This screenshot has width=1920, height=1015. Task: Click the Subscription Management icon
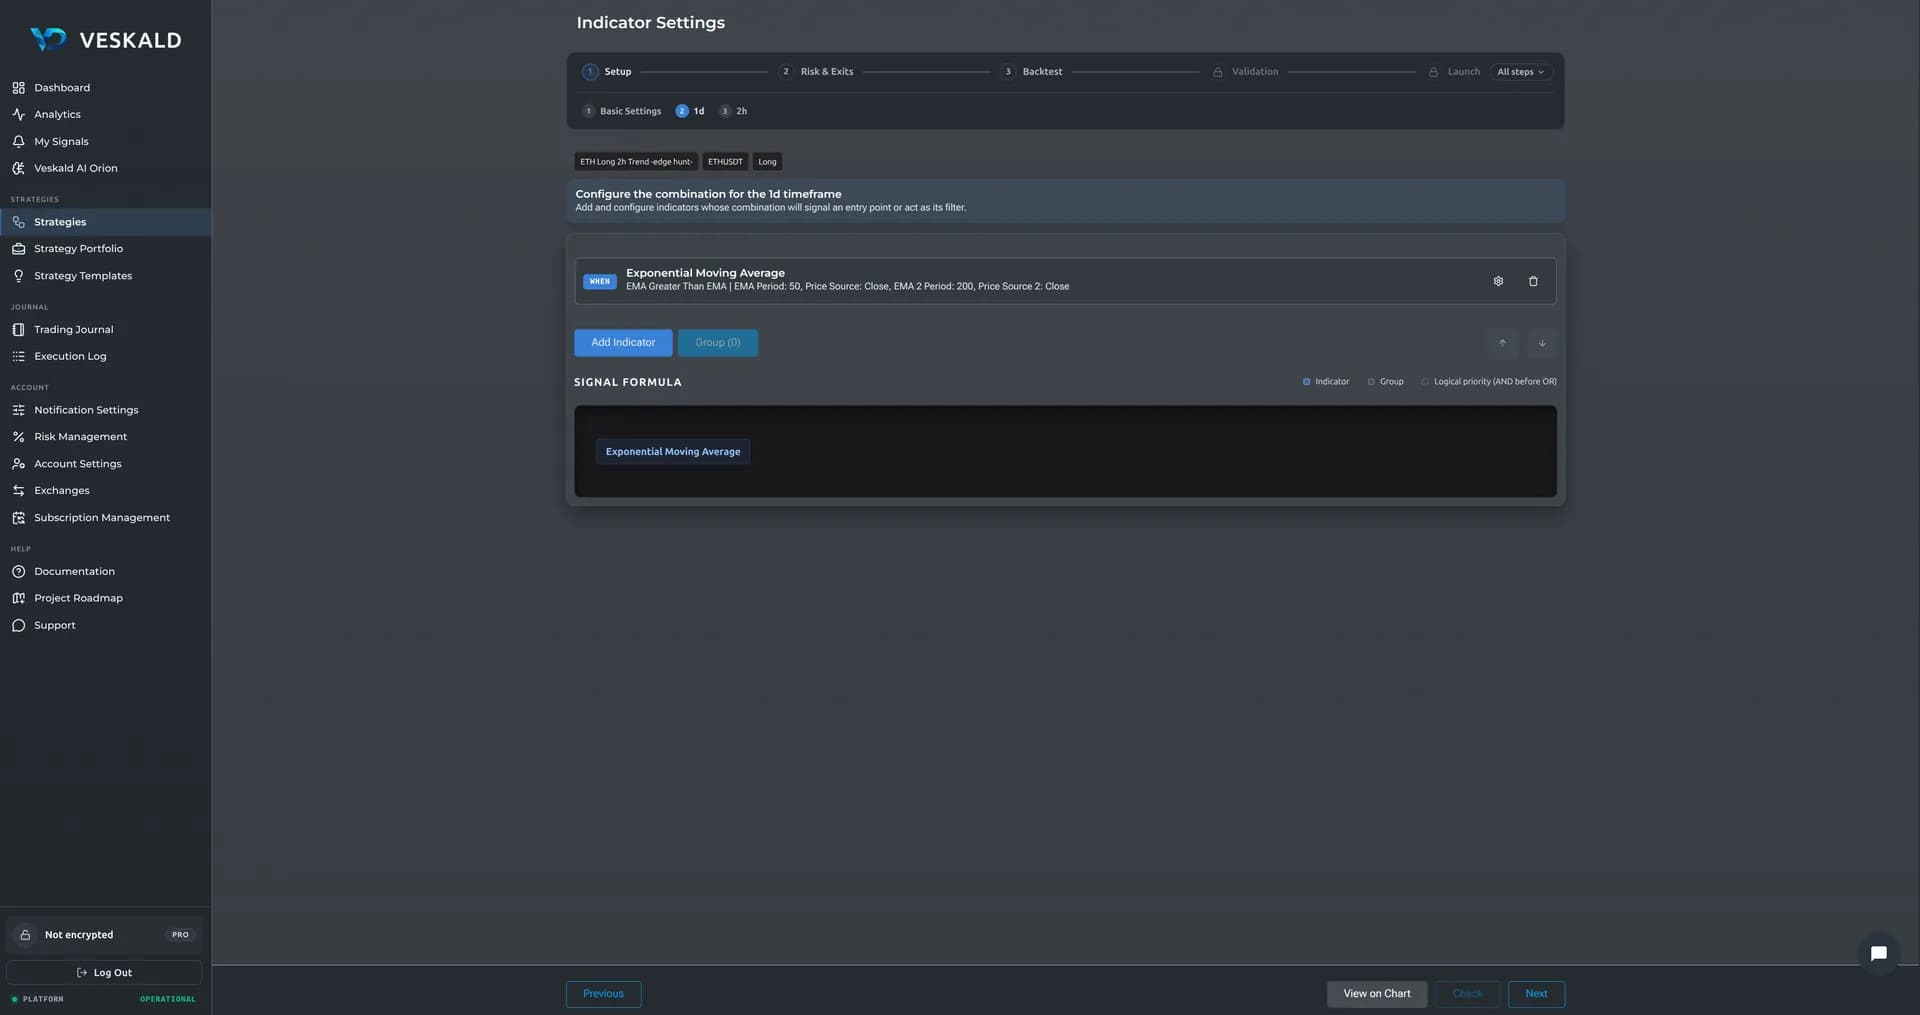click(18, 518)
